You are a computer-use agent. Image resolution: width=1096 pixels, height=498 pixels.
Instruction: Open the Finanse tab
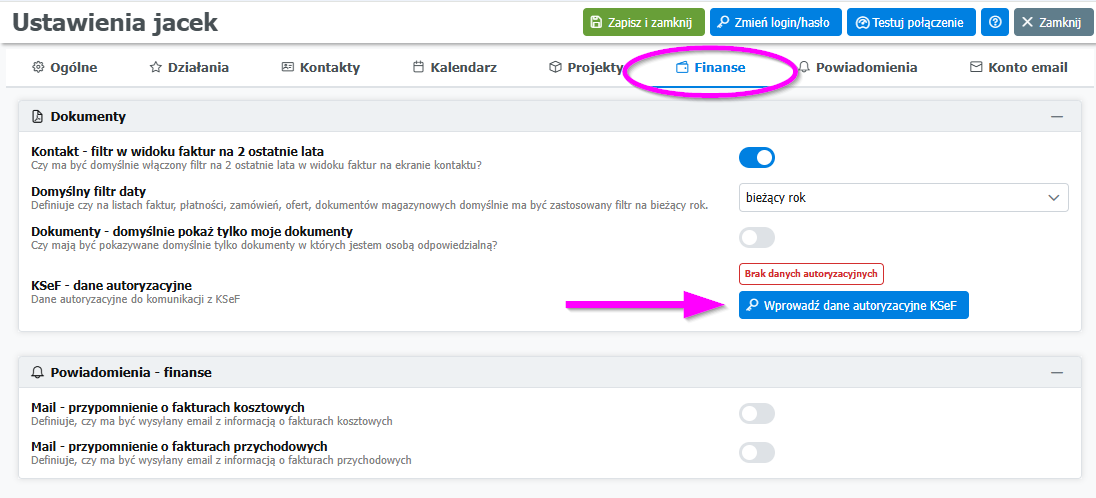point(710,68)
